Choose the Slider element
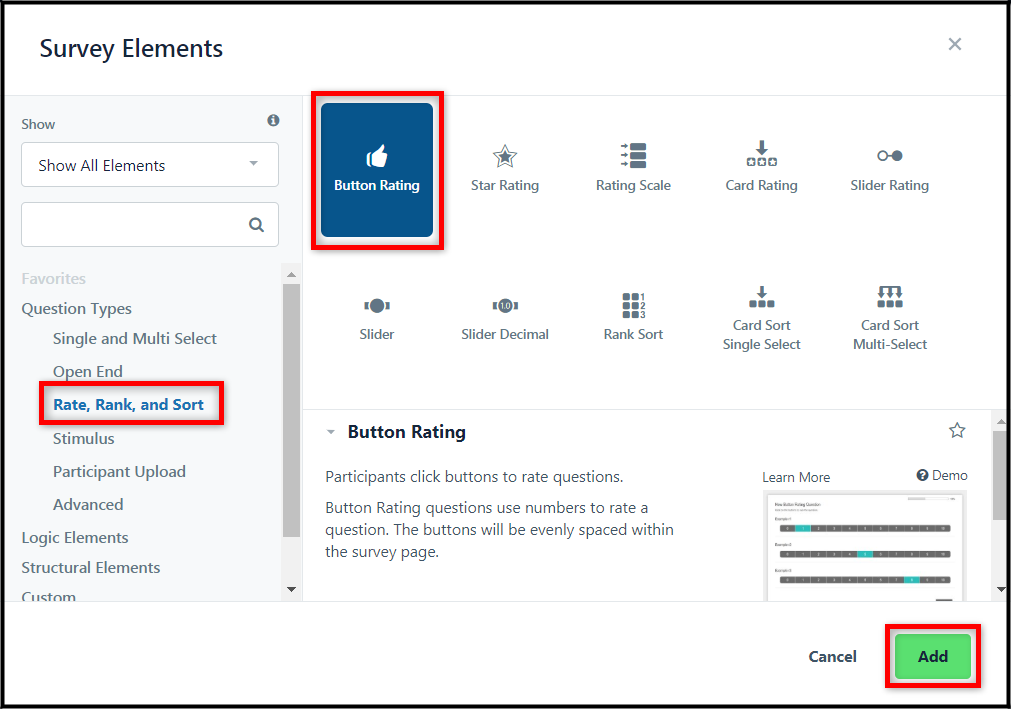Image resolution: width=1011 pixels, height=709 pixels. pos(377,318)
